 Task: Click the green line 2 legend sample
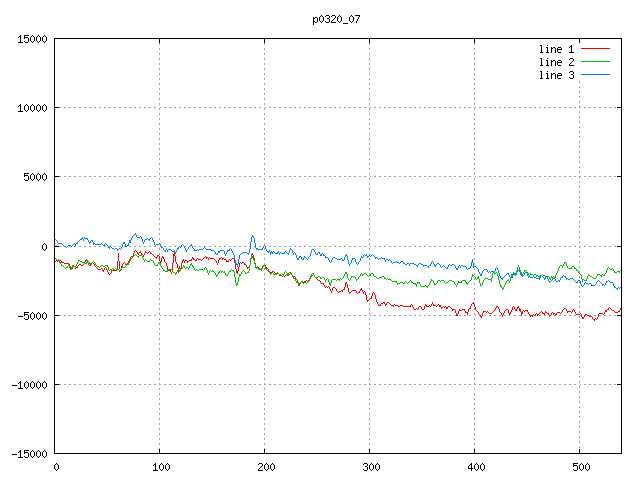(595, 62)
